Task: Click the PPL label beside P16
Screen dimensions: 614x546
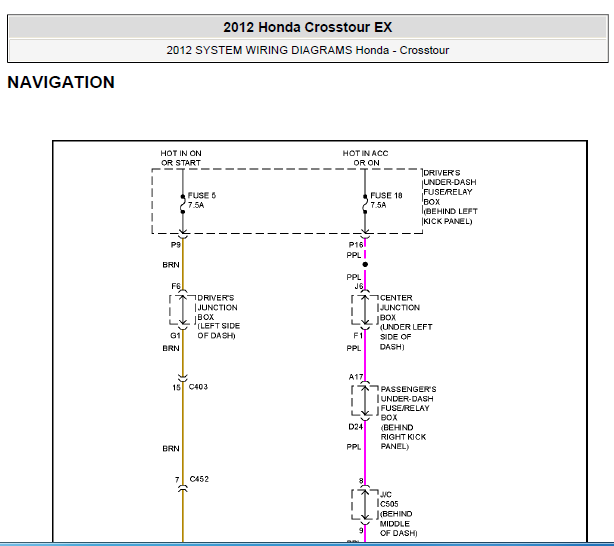Action: [x=354, y=255]
